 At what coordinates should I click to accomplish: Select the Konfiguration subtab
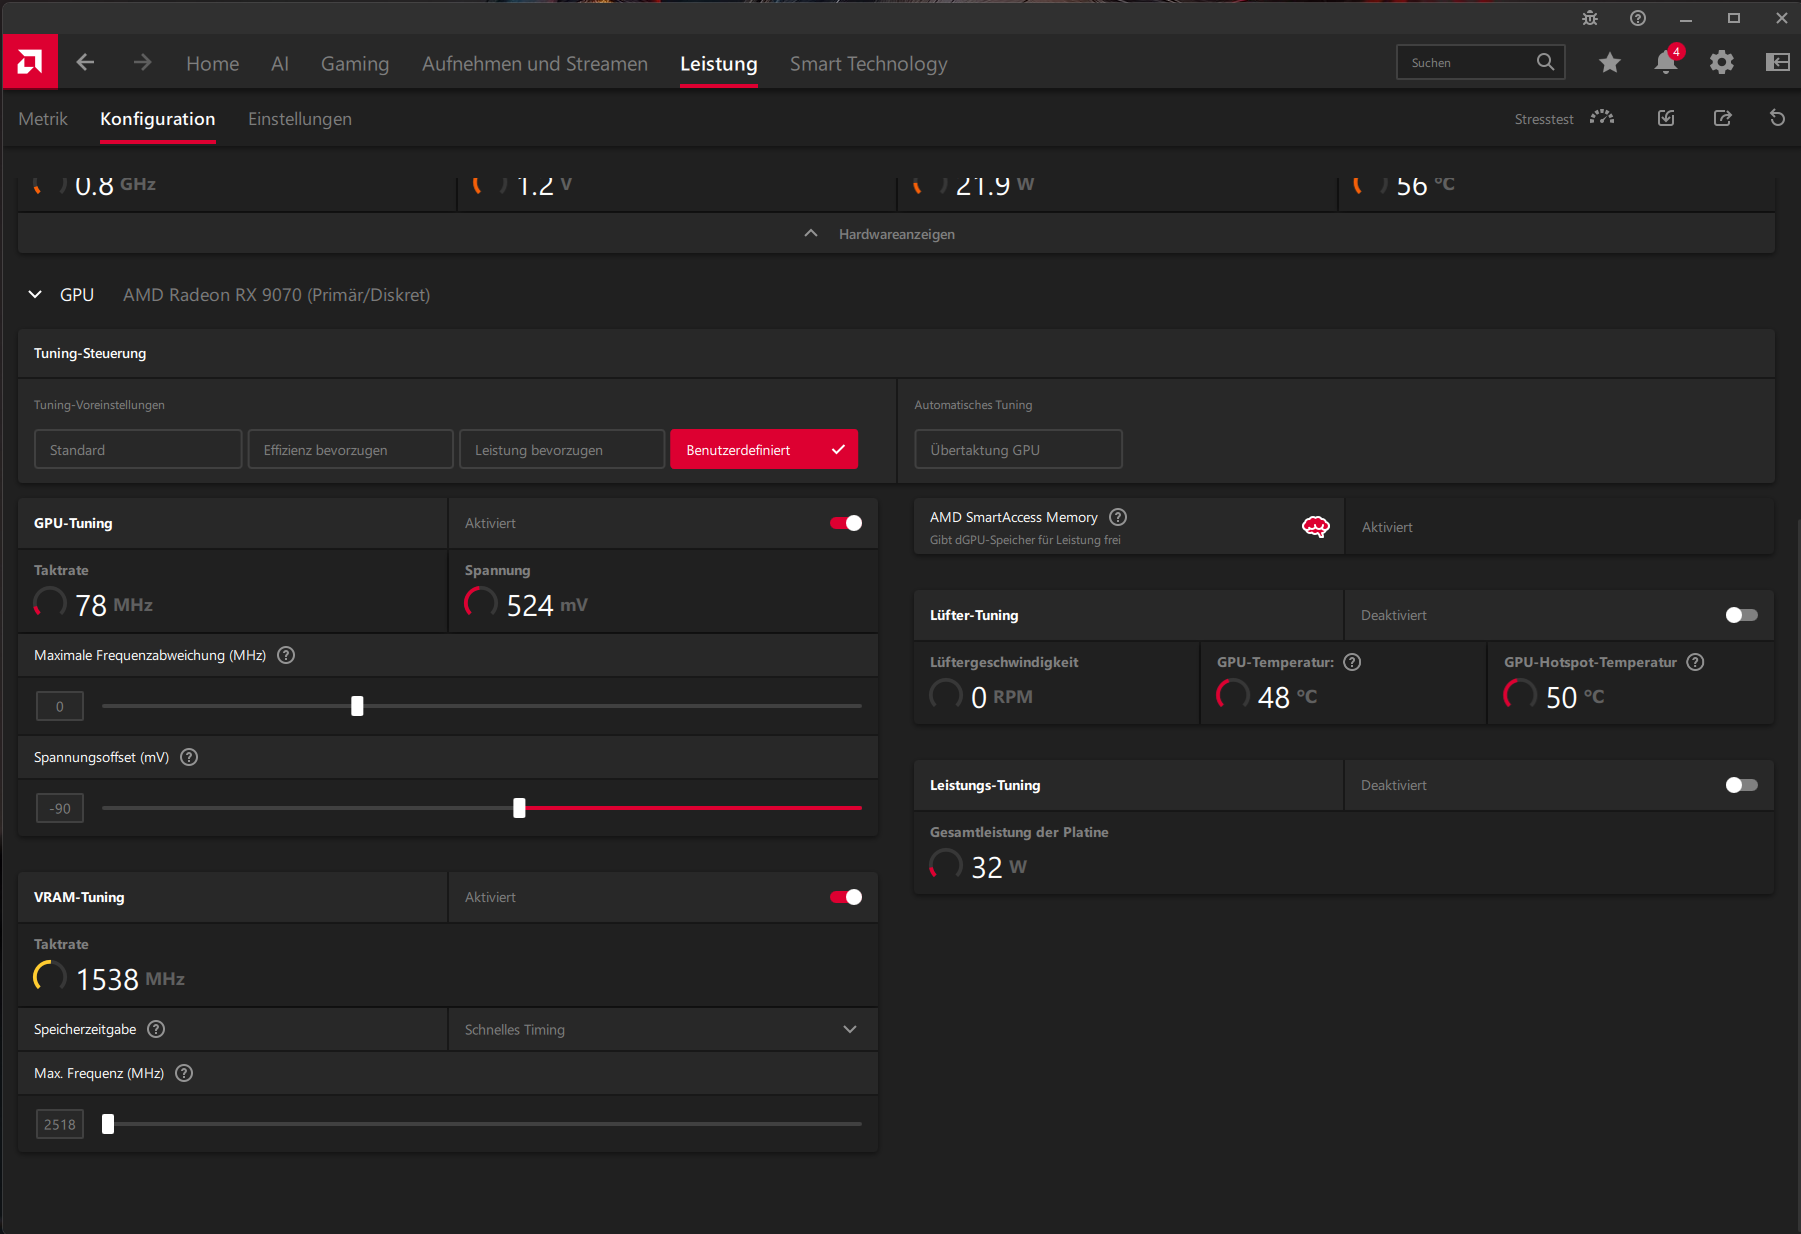click(158, 119)
